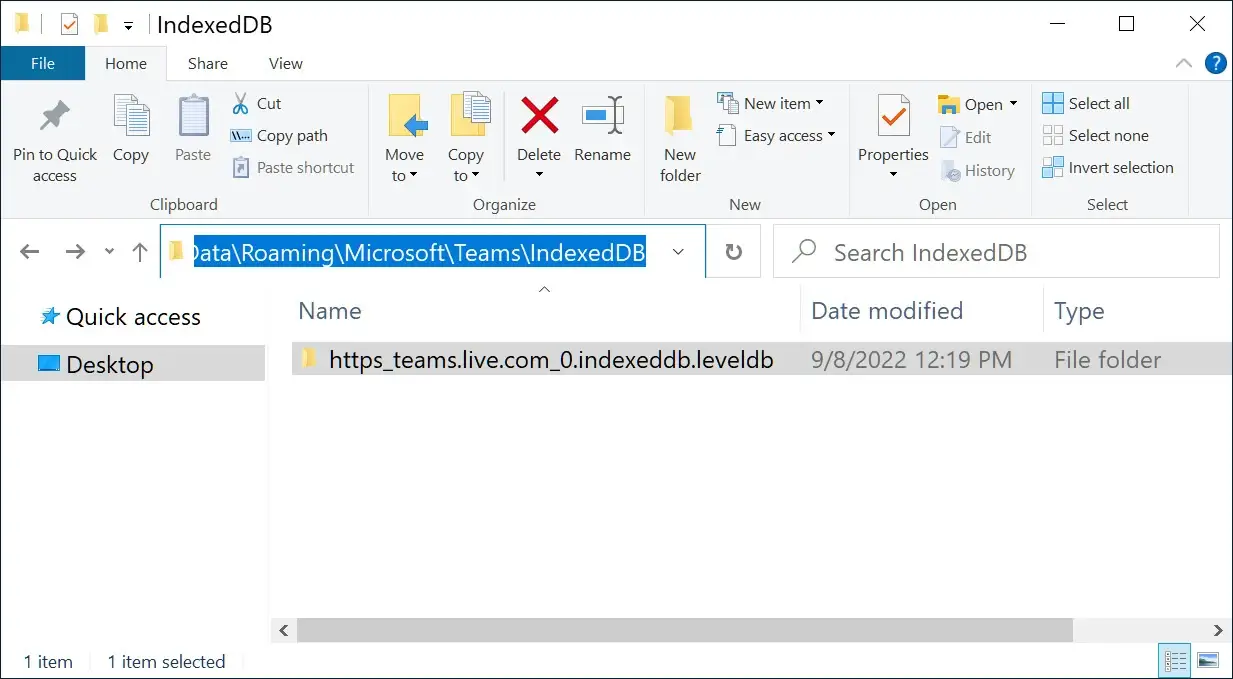The width and height of the screenshot is (1233, 679).
Task: Delete the selection using red X icon
Action: tap(539, 116)
